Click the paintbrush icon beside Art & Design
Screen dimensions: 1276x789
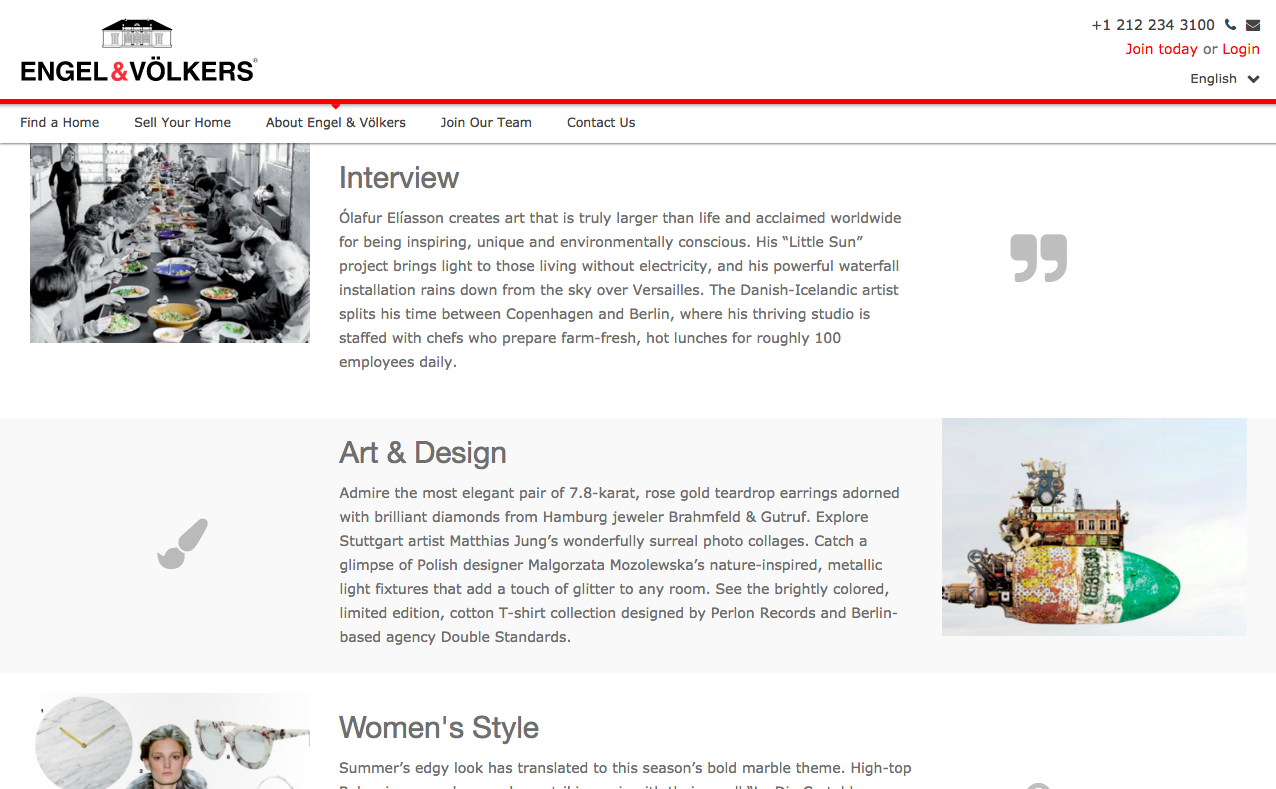pos(182,544)
